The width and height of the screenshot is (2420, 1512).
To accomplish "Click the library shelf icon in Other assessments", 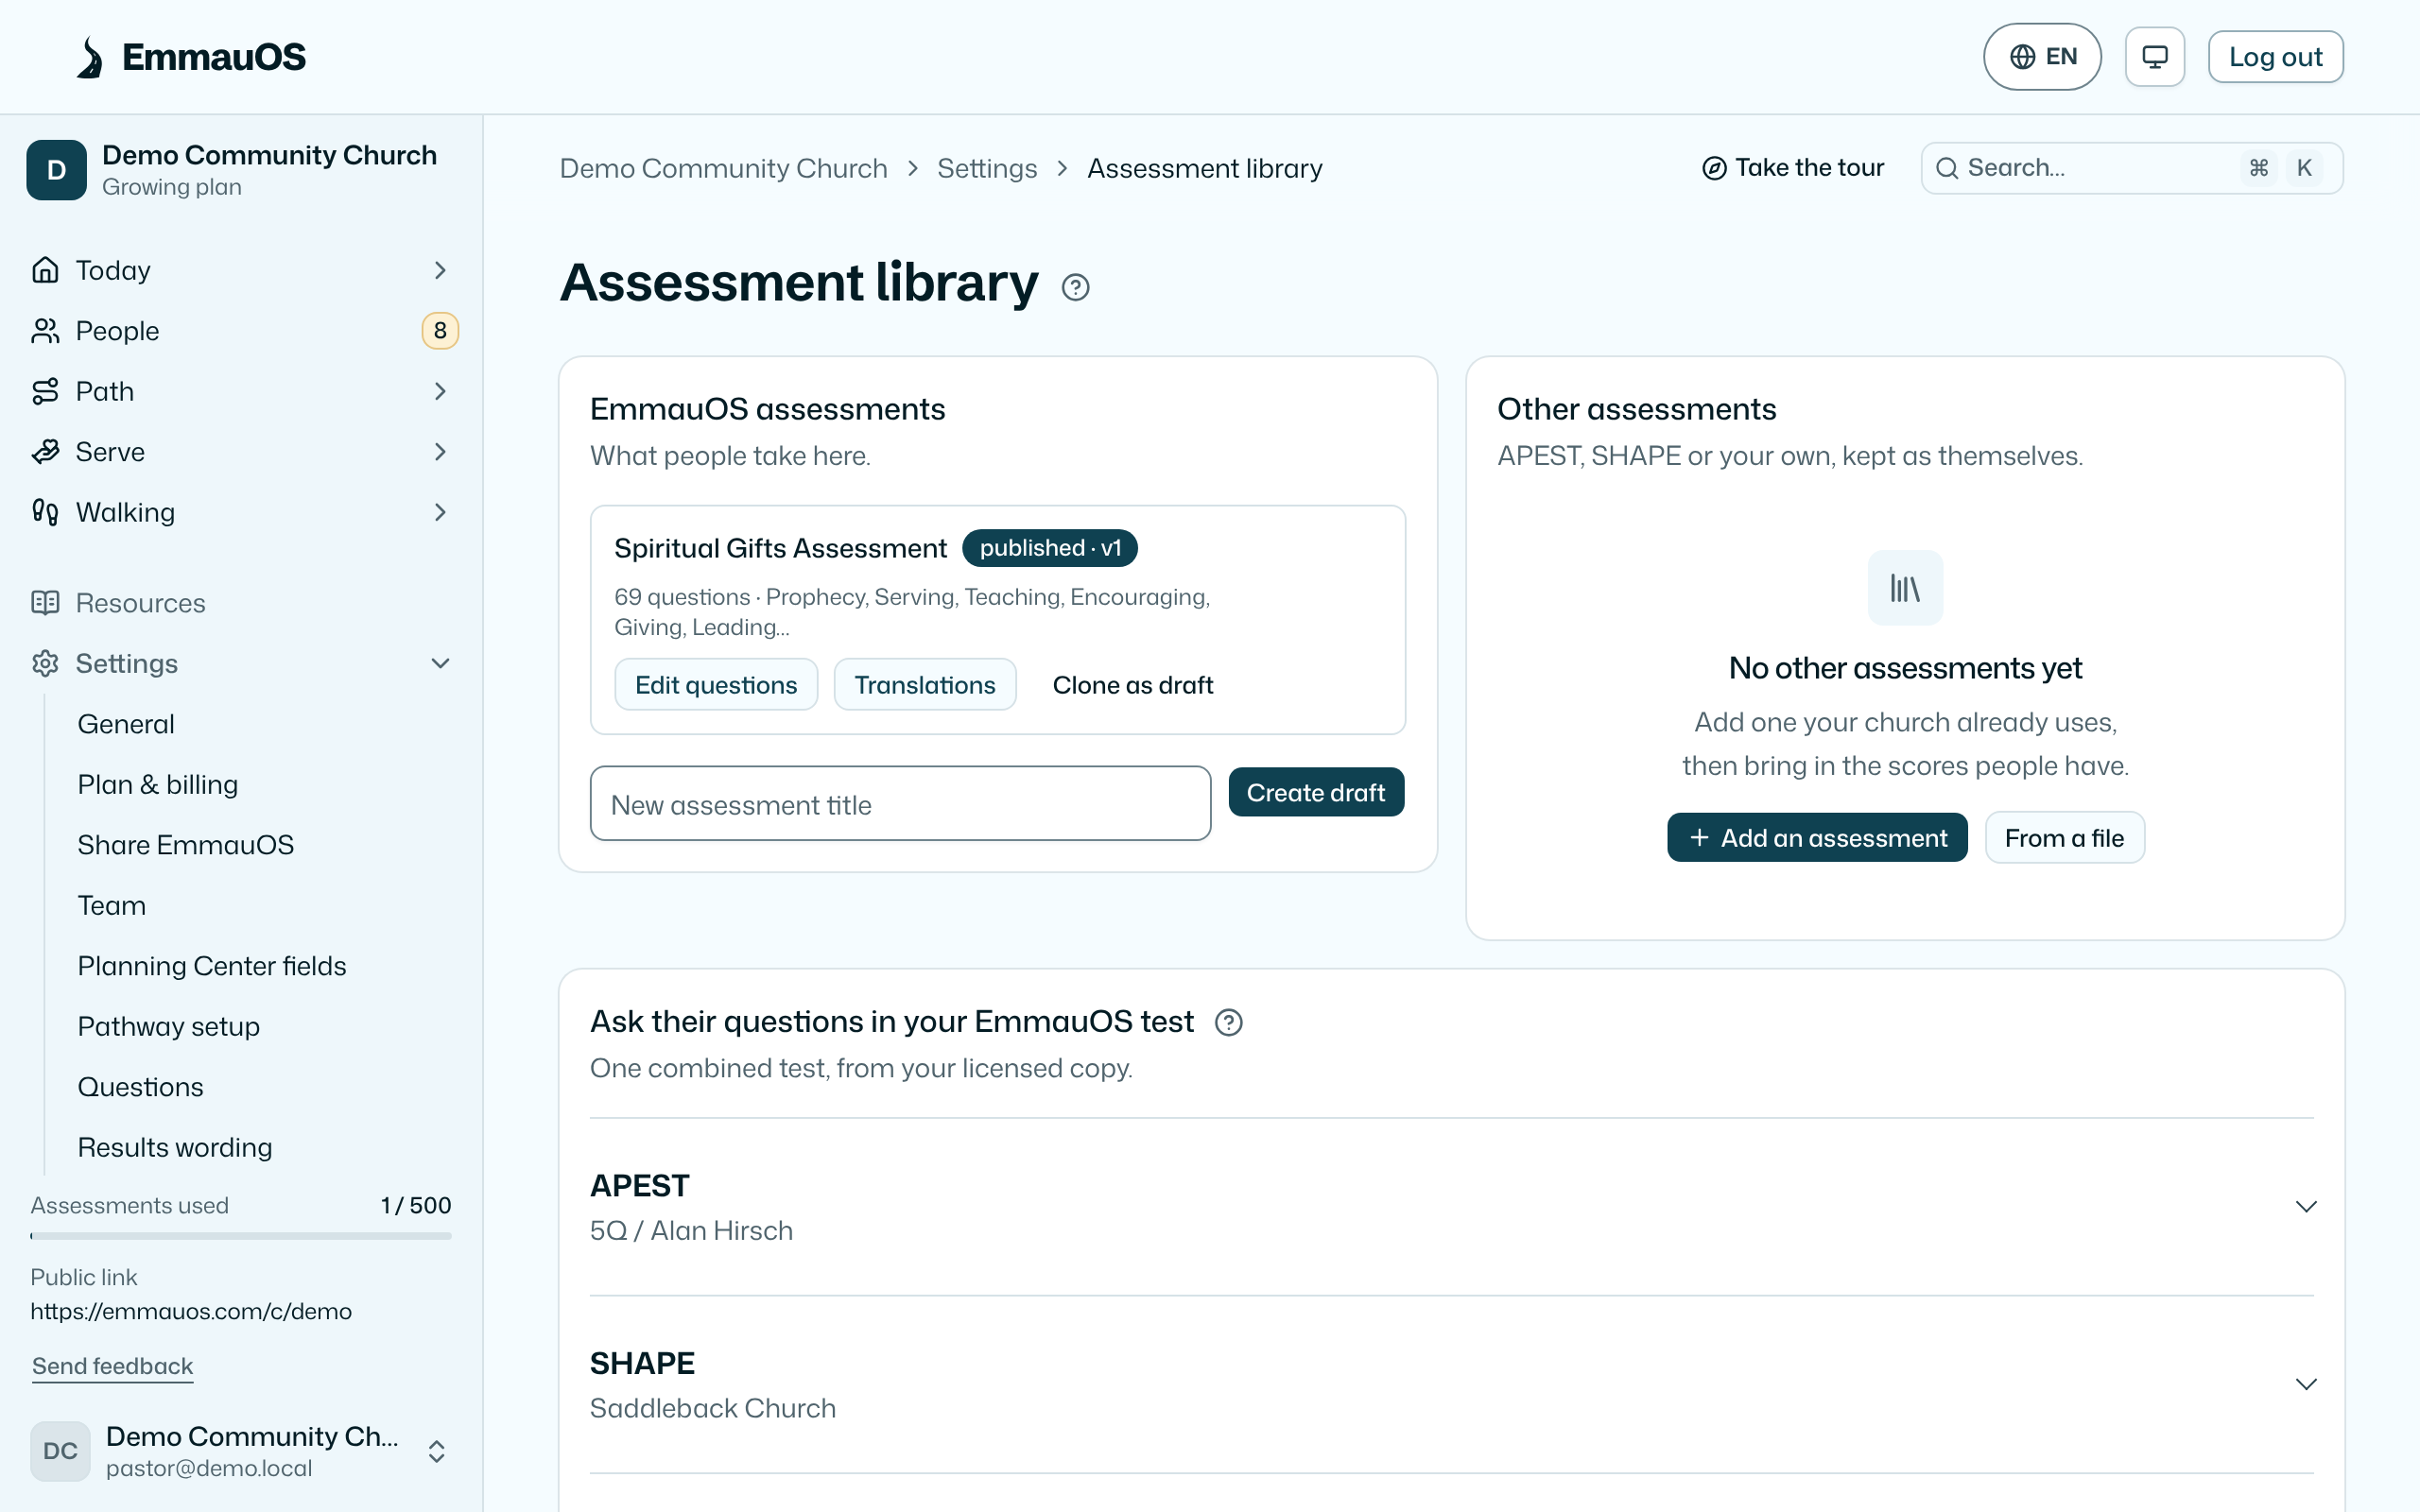I will tap(1905, 588).
